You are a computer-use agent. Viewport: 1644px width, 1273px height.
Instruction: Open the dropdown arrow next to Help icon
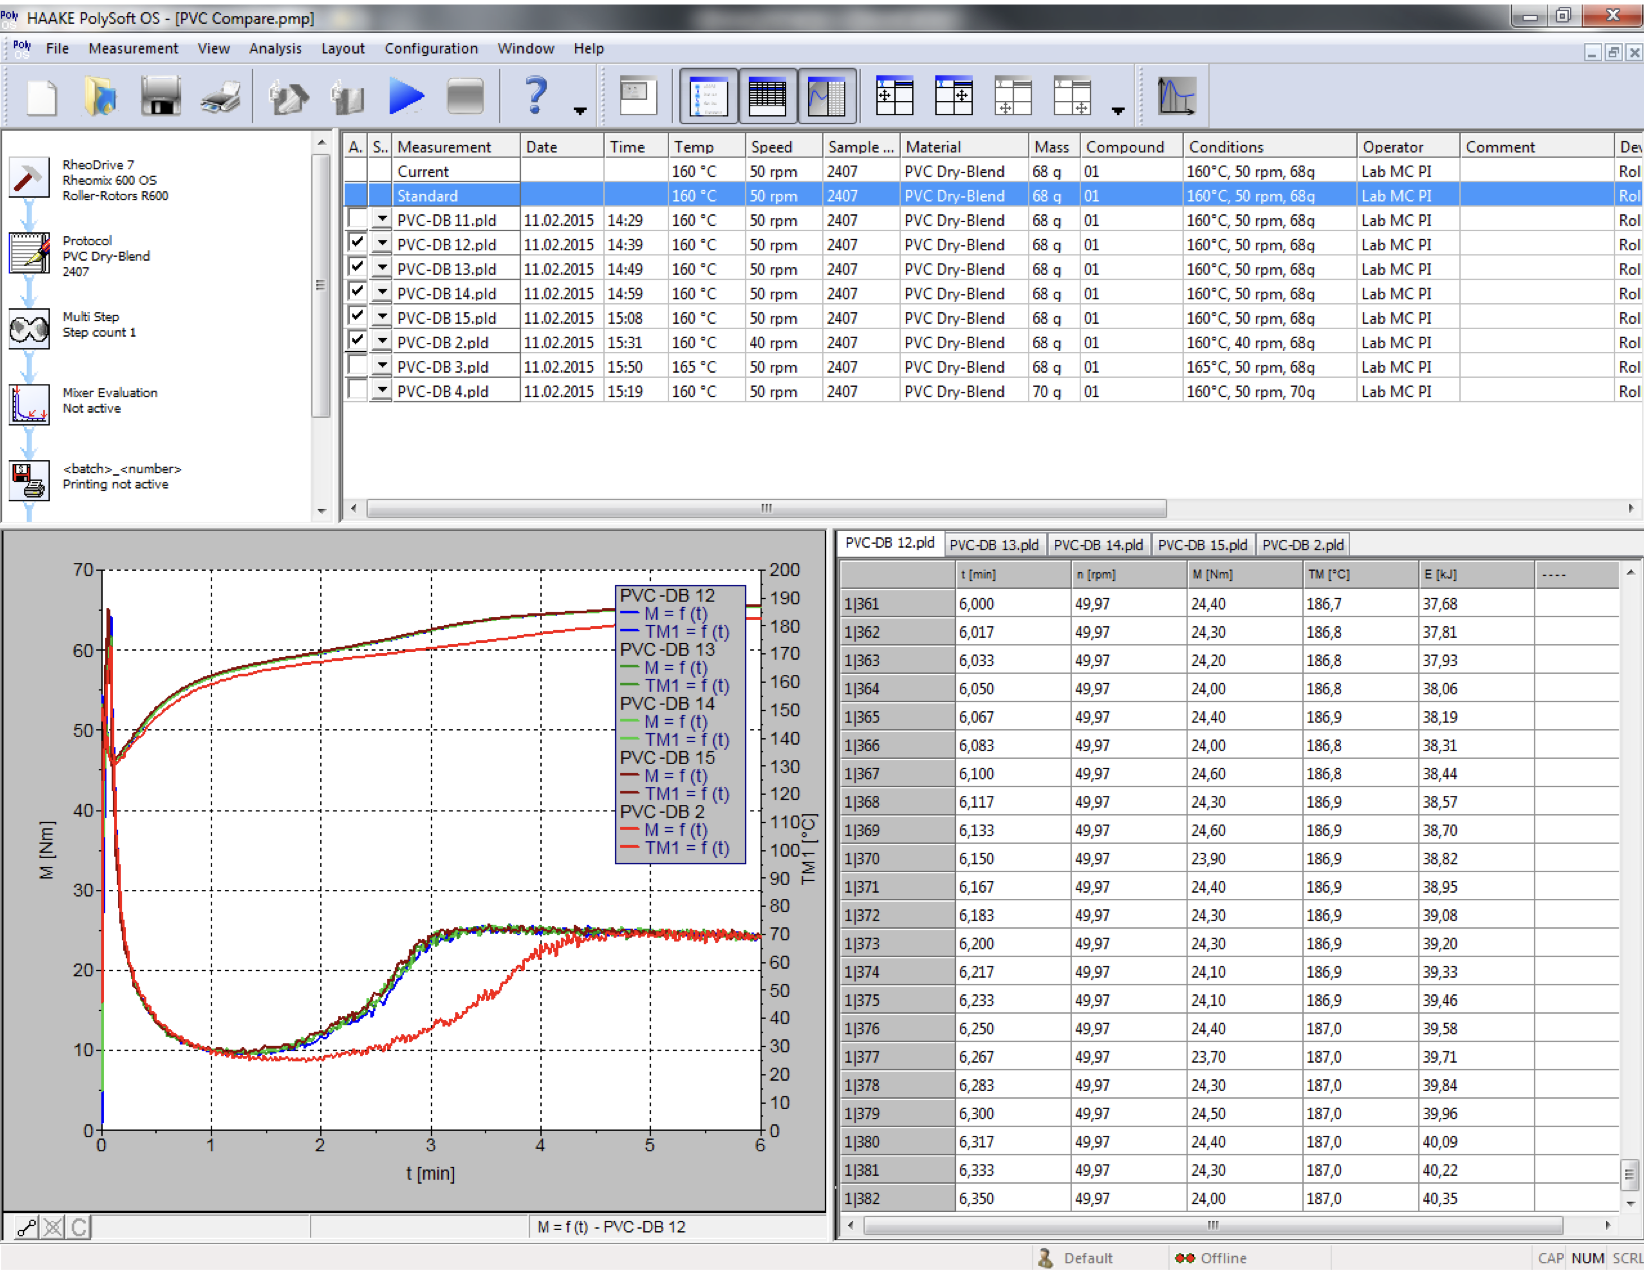[x=580, y=111]
